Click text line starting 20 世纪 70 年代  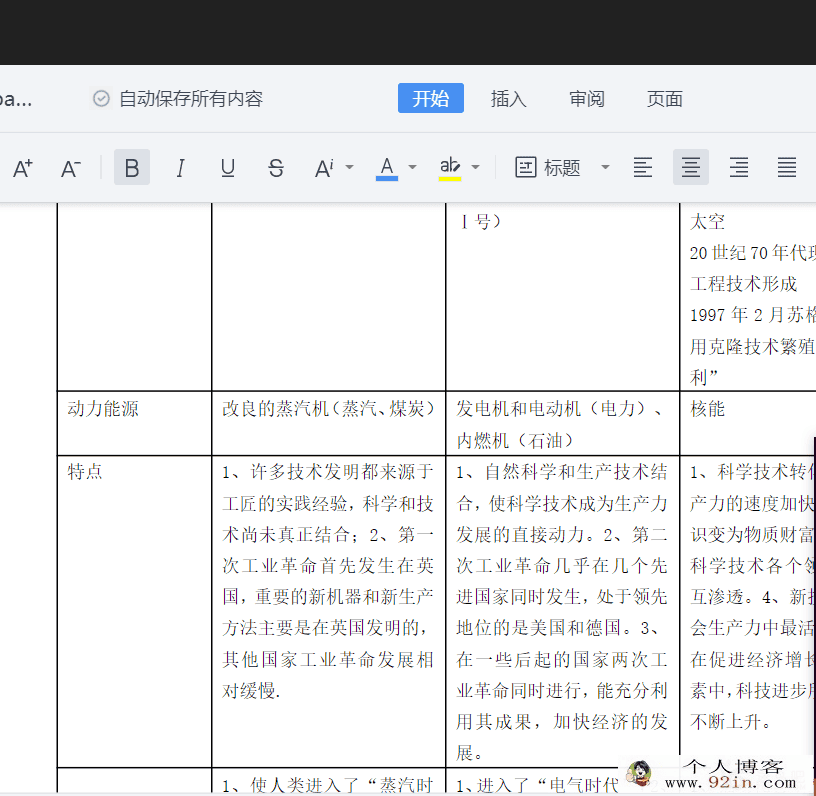click(x=753, y=253)
